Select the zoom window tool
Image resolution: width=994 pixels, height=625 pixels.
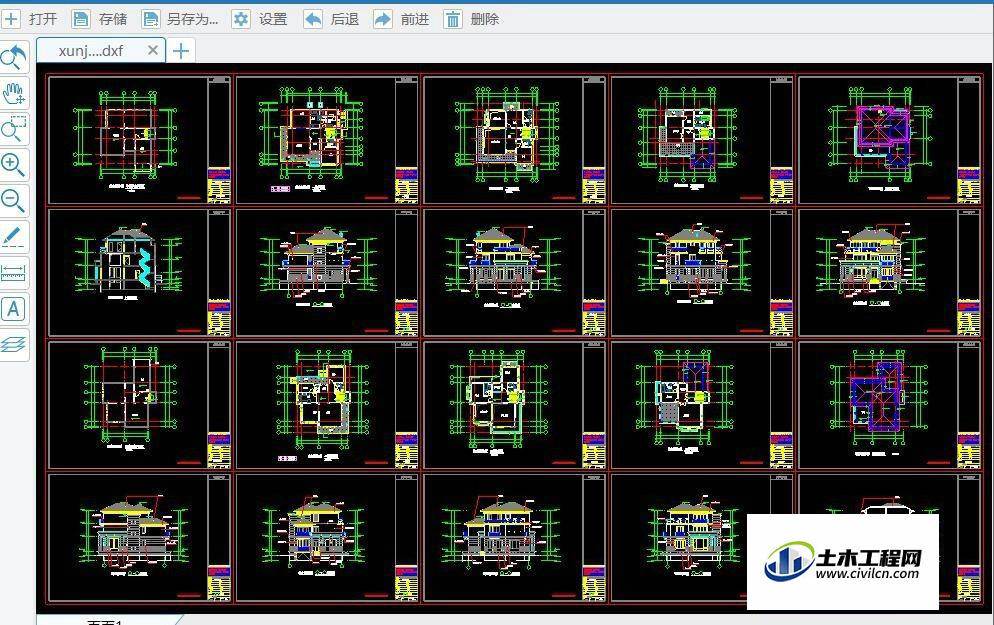(14, 129)
